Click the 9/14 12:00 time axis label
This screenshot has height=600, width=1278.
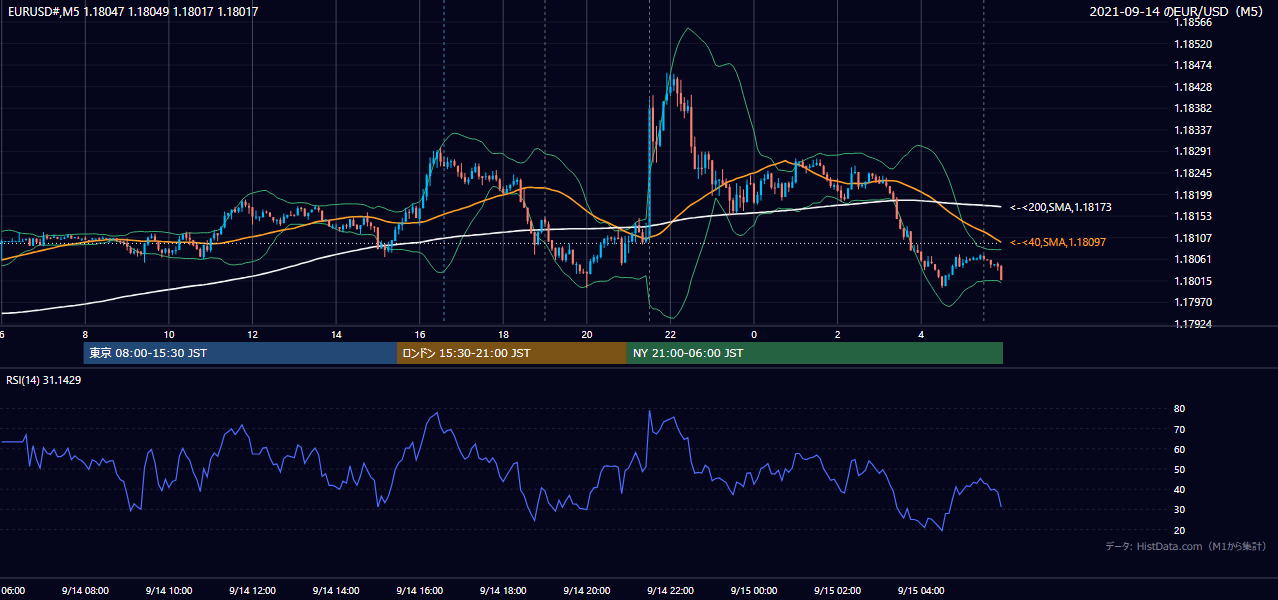click(252, 590)
